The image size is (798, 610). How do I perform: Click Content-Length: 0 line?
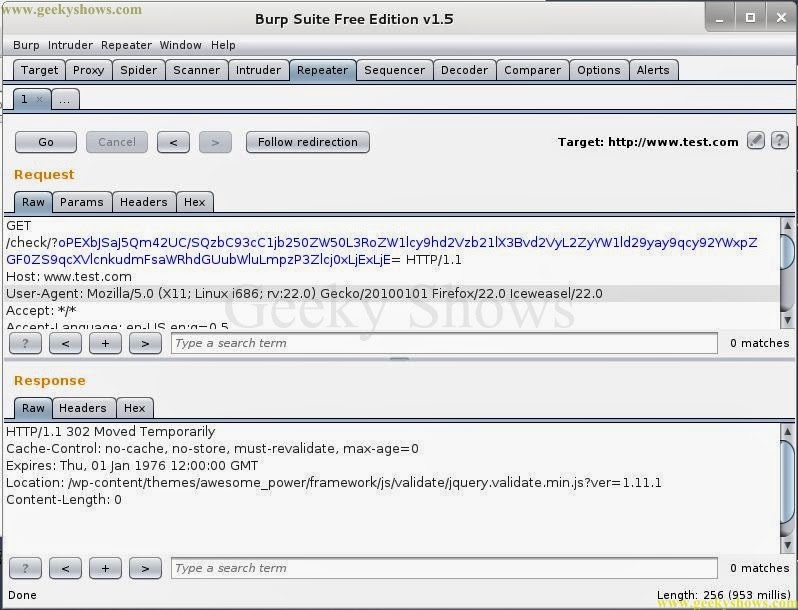[x=64, y=500]
